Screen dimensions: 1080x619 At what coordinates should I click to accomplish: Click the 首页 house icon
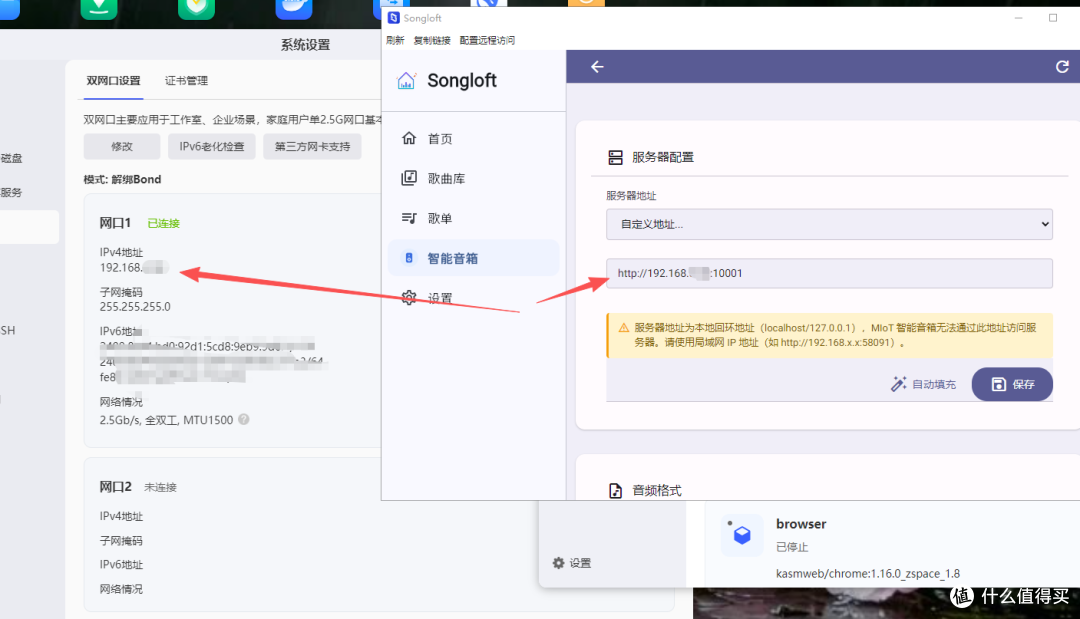coord(409,138)
